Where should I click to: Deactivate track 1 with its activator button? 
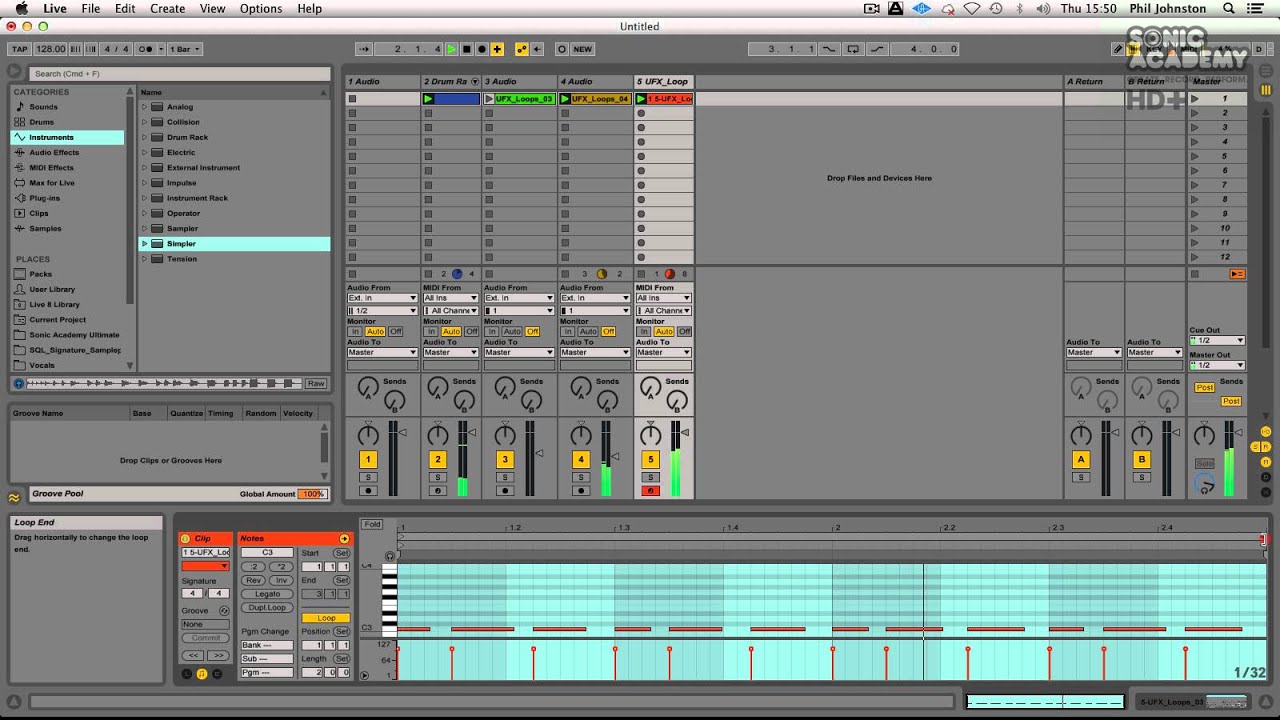point(368,460)
